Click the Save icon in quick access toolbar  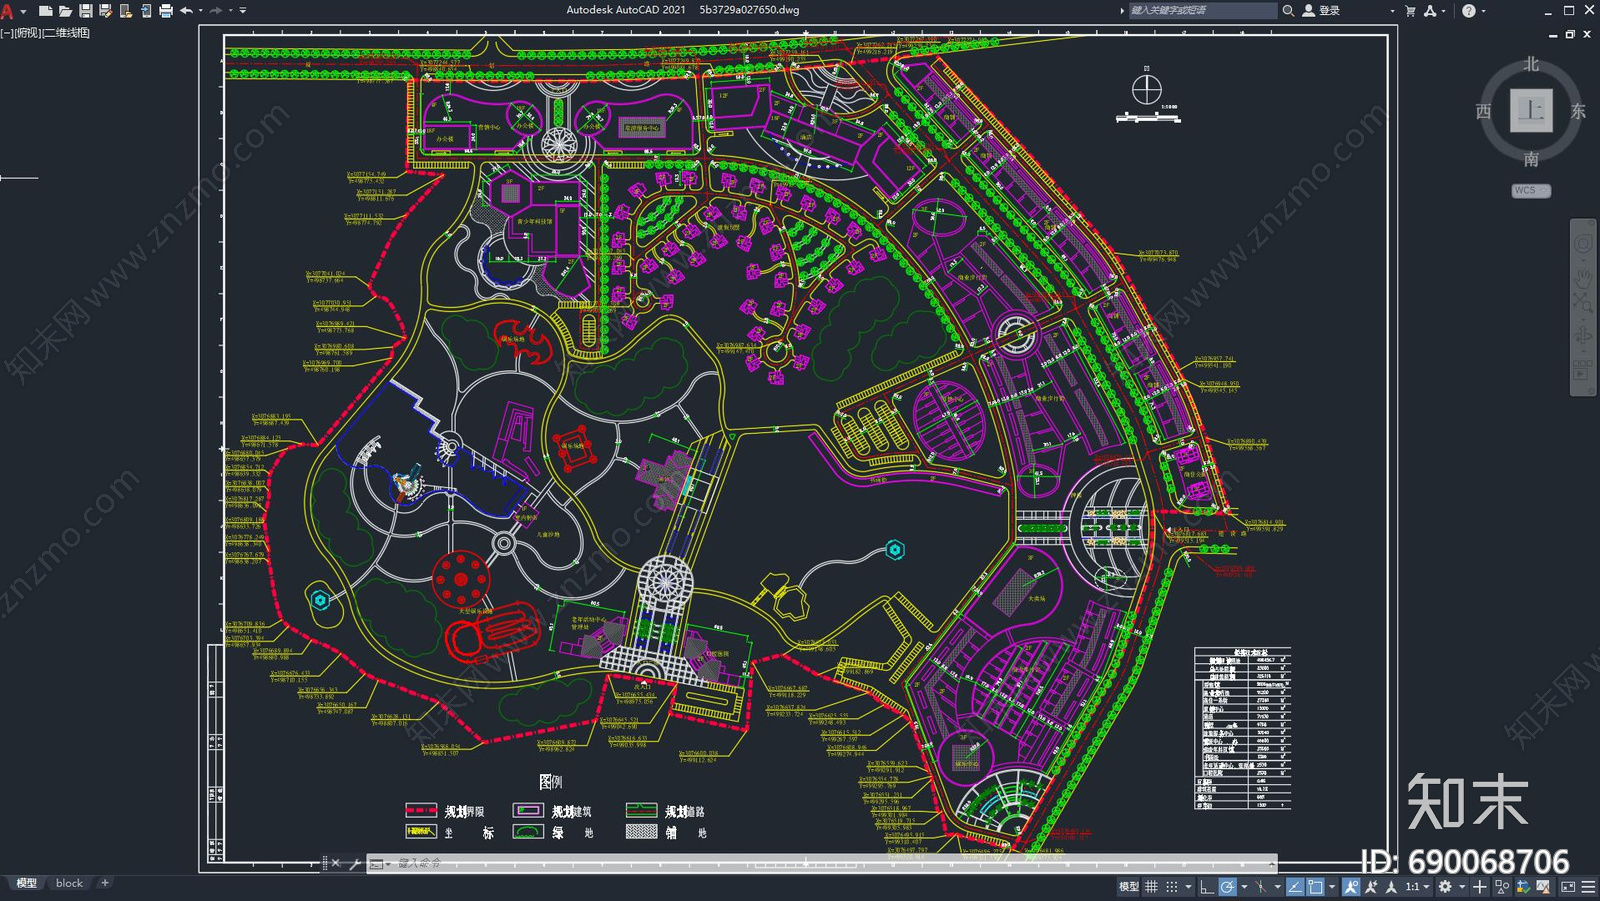click(x=85, y=11)
